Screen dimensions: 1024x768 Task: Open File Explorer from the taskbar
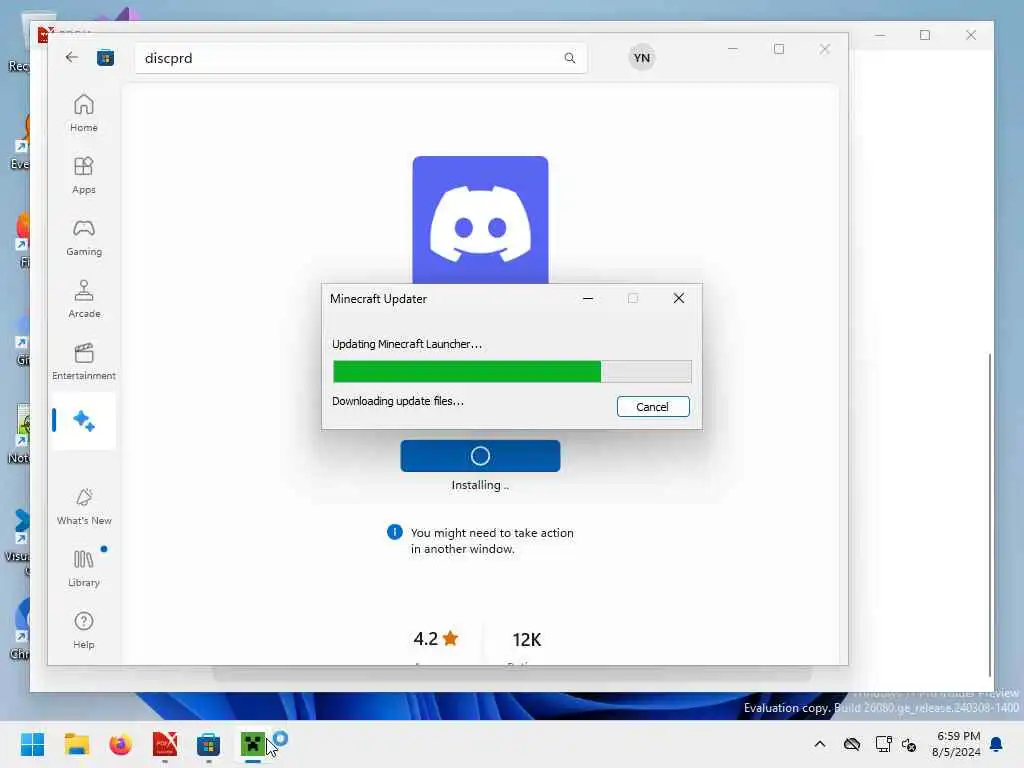[x=76, y=744]
